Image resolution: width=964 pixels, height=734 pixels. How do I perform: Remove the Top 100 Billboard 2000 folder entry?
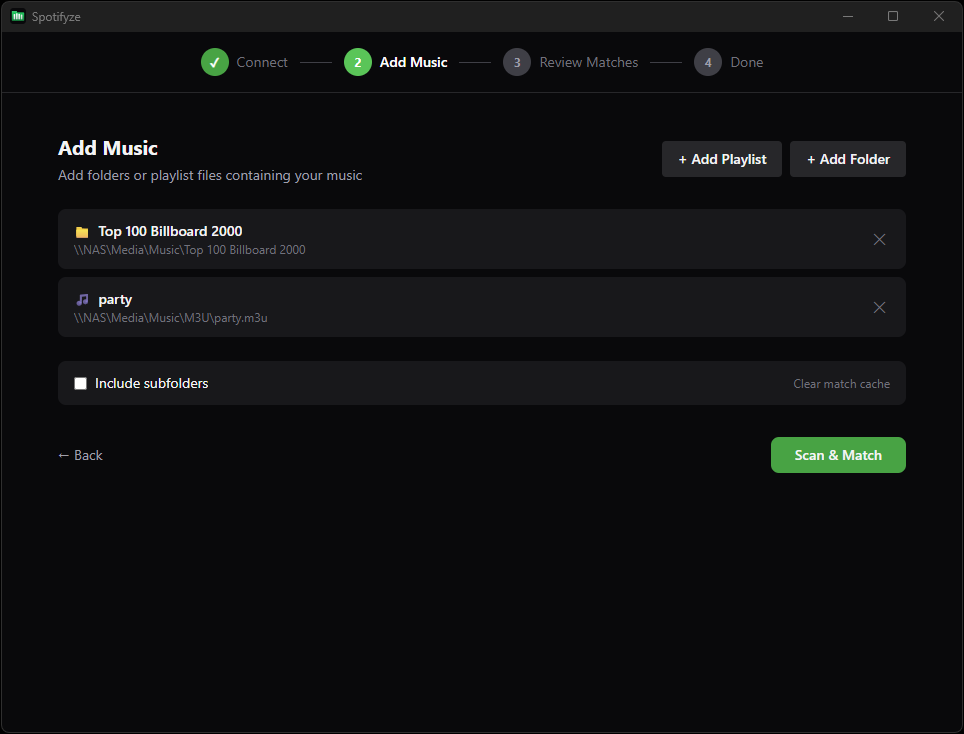pos(879,239)
